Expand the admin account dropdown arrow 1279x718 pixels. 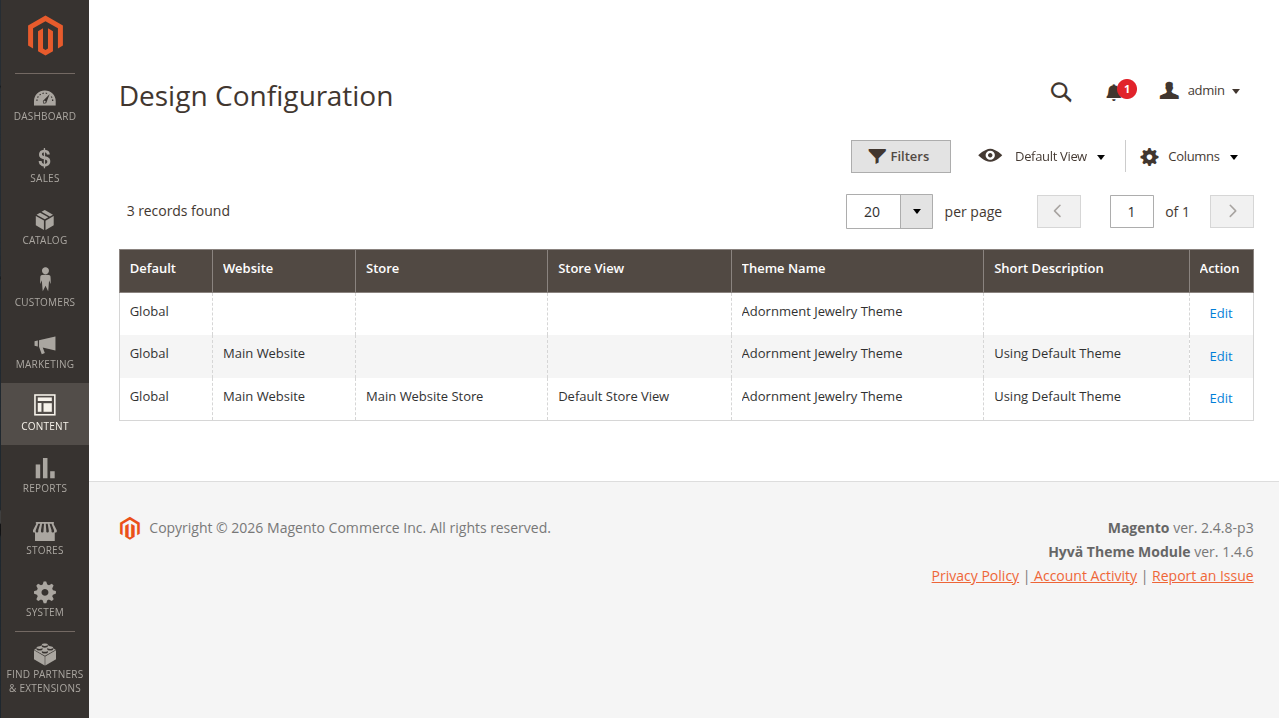[1236, 91]
